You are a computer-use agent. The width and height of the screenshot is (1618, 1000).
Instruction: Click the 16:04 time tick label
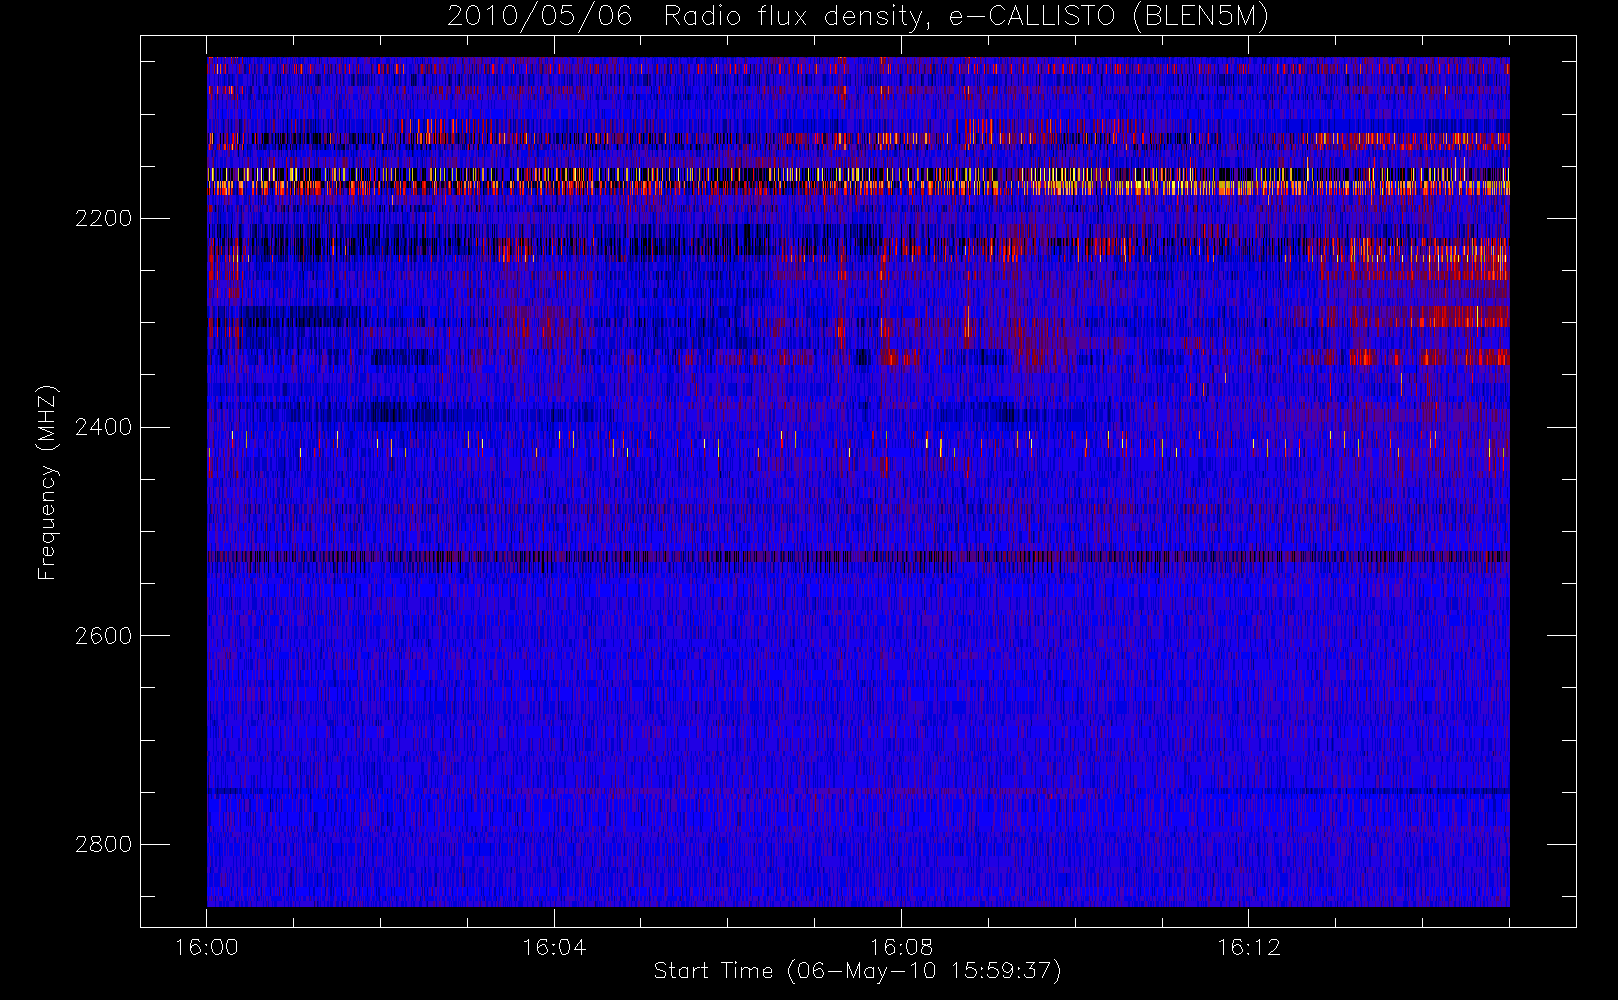coord(554,947)
